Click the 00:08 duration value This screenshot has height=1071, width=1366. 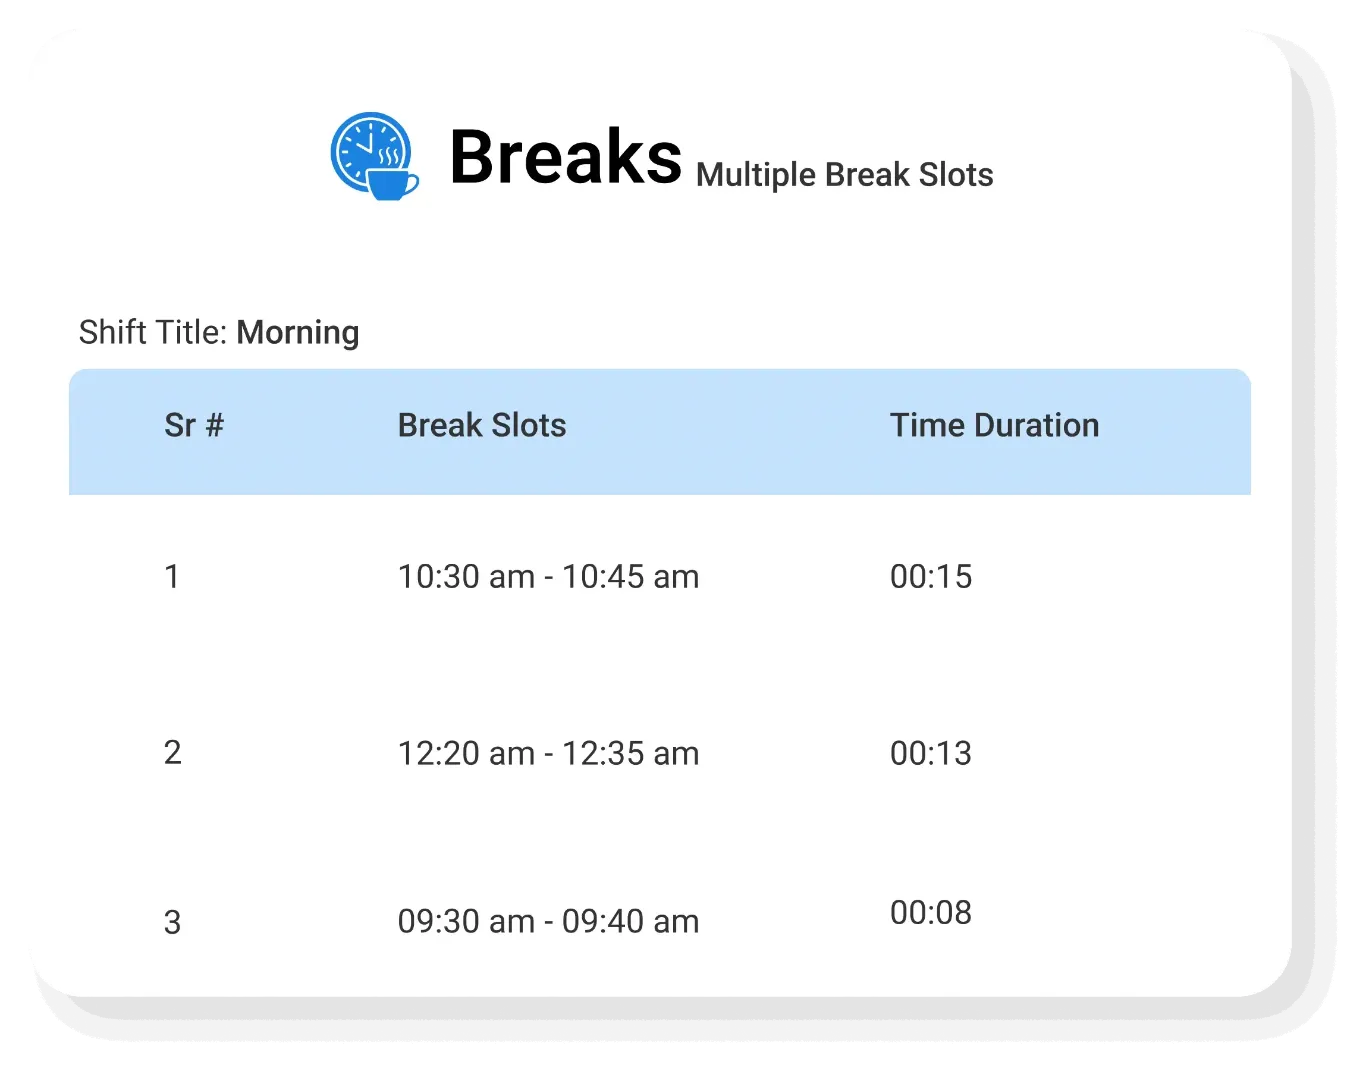930,912
